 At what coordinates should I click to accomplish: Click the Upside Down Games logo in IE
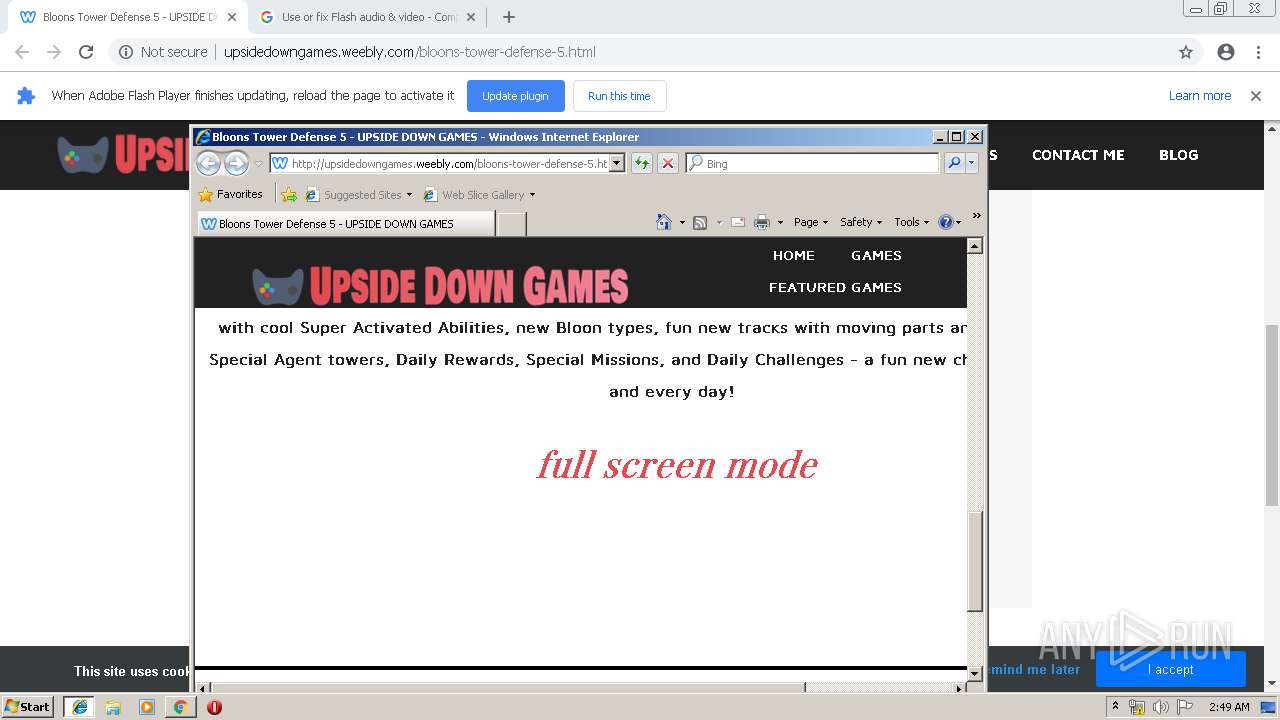pos(440,286)
